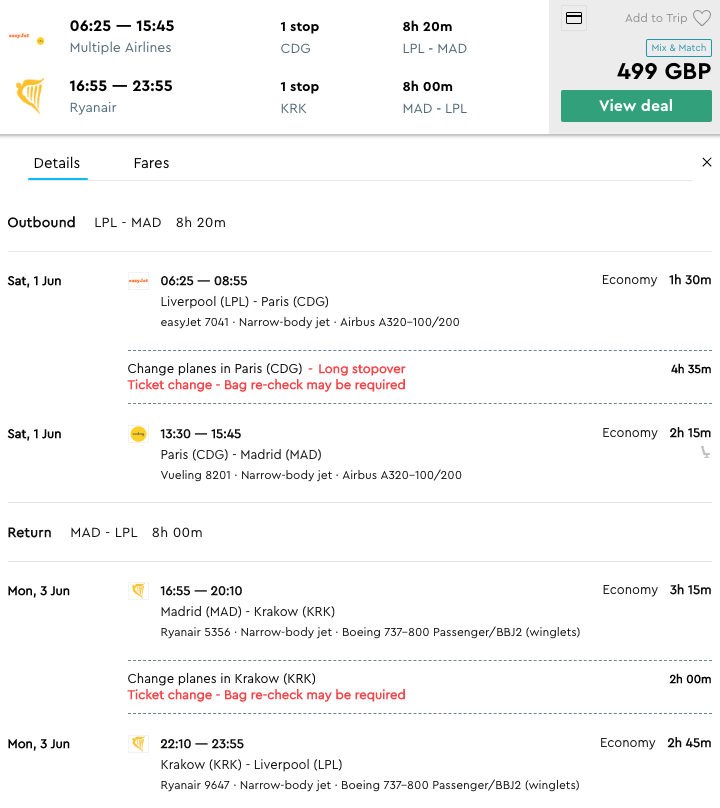Open the Details tab
The height and width of the screenshot is (808, 720).
[x=57, y=163]
